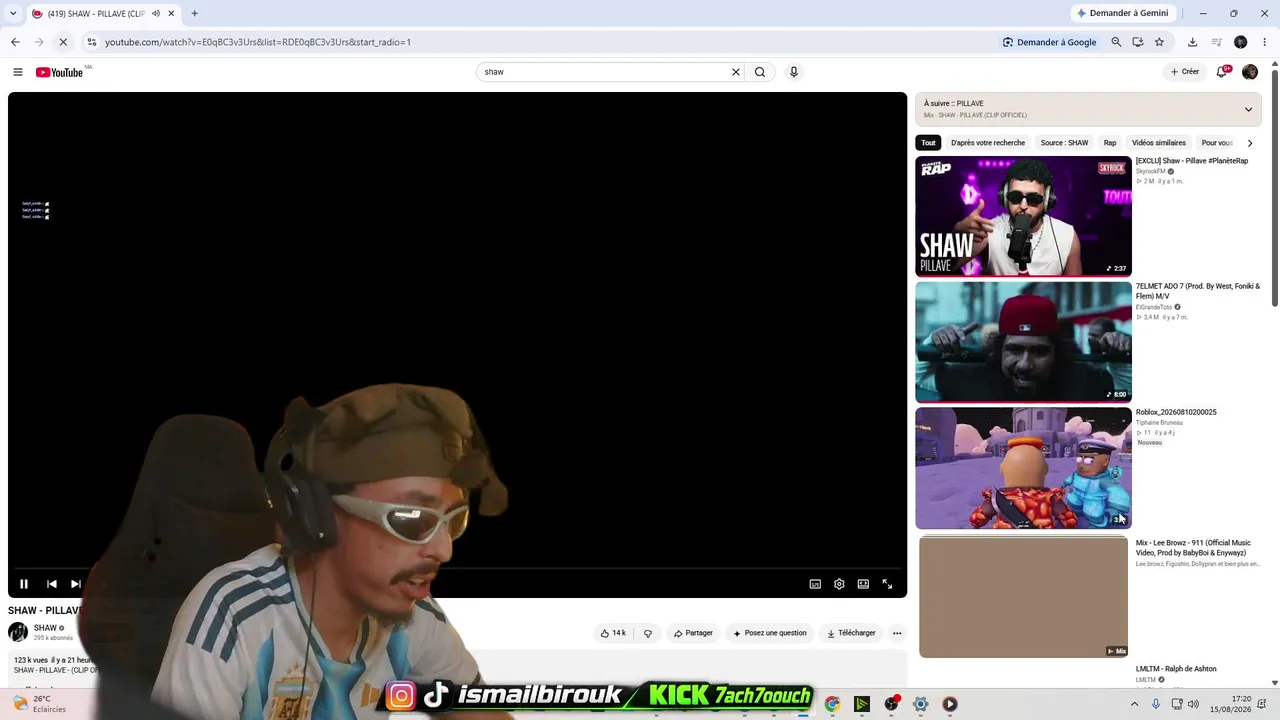This screenshot has width=1280, height=720.
Task: Open Mix - Lee Browz 911 title
Action: click(x=1193, y=548)
